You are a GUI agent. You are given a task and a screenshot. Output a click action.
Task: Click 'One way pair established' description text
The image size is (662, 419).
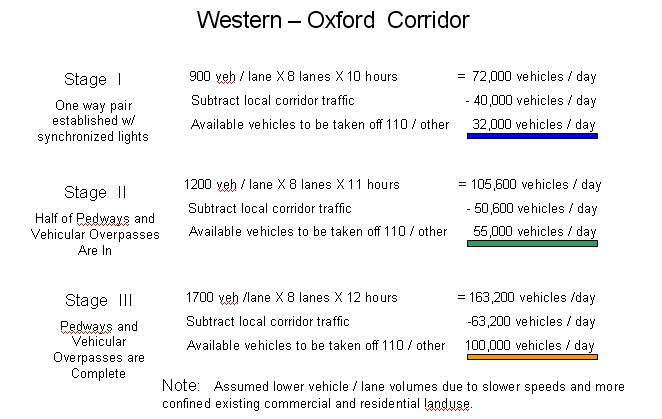[93, 113]
